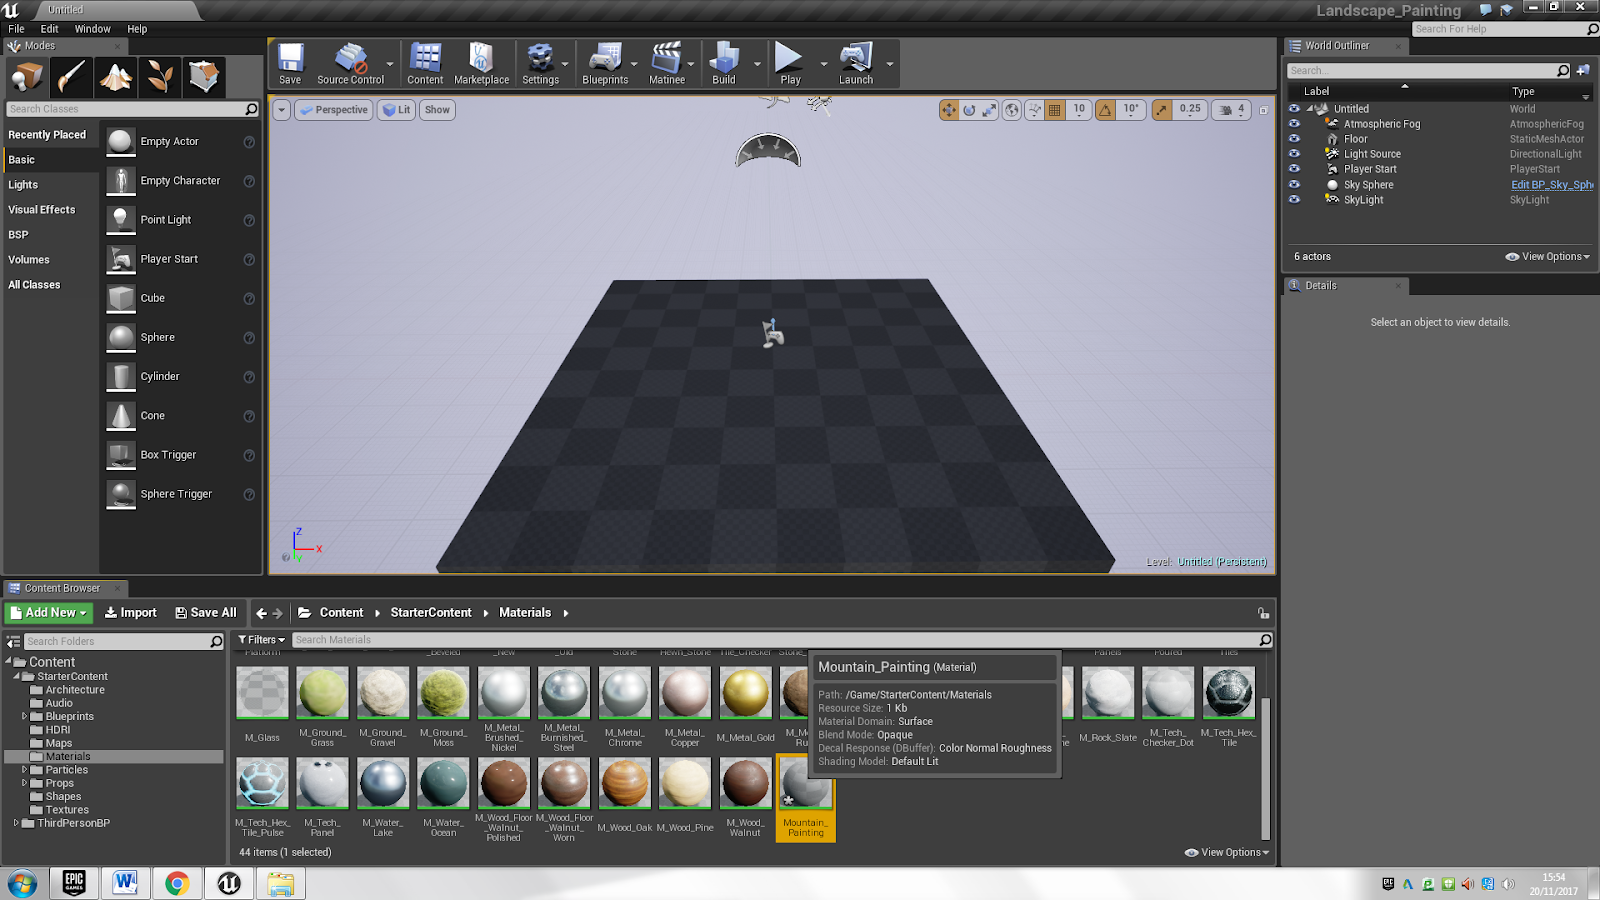The image size is (1600, 900).
Task: Build the level lighting
Action: coord(724,64)
